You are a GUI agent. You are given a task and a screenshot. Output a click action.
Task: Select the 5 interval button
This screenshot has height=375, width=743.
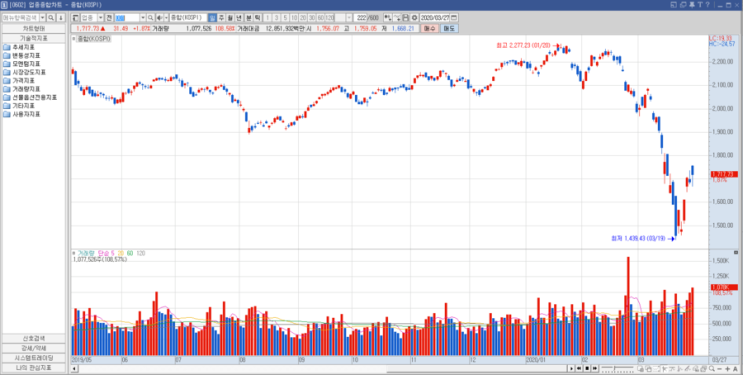point(285,18)
